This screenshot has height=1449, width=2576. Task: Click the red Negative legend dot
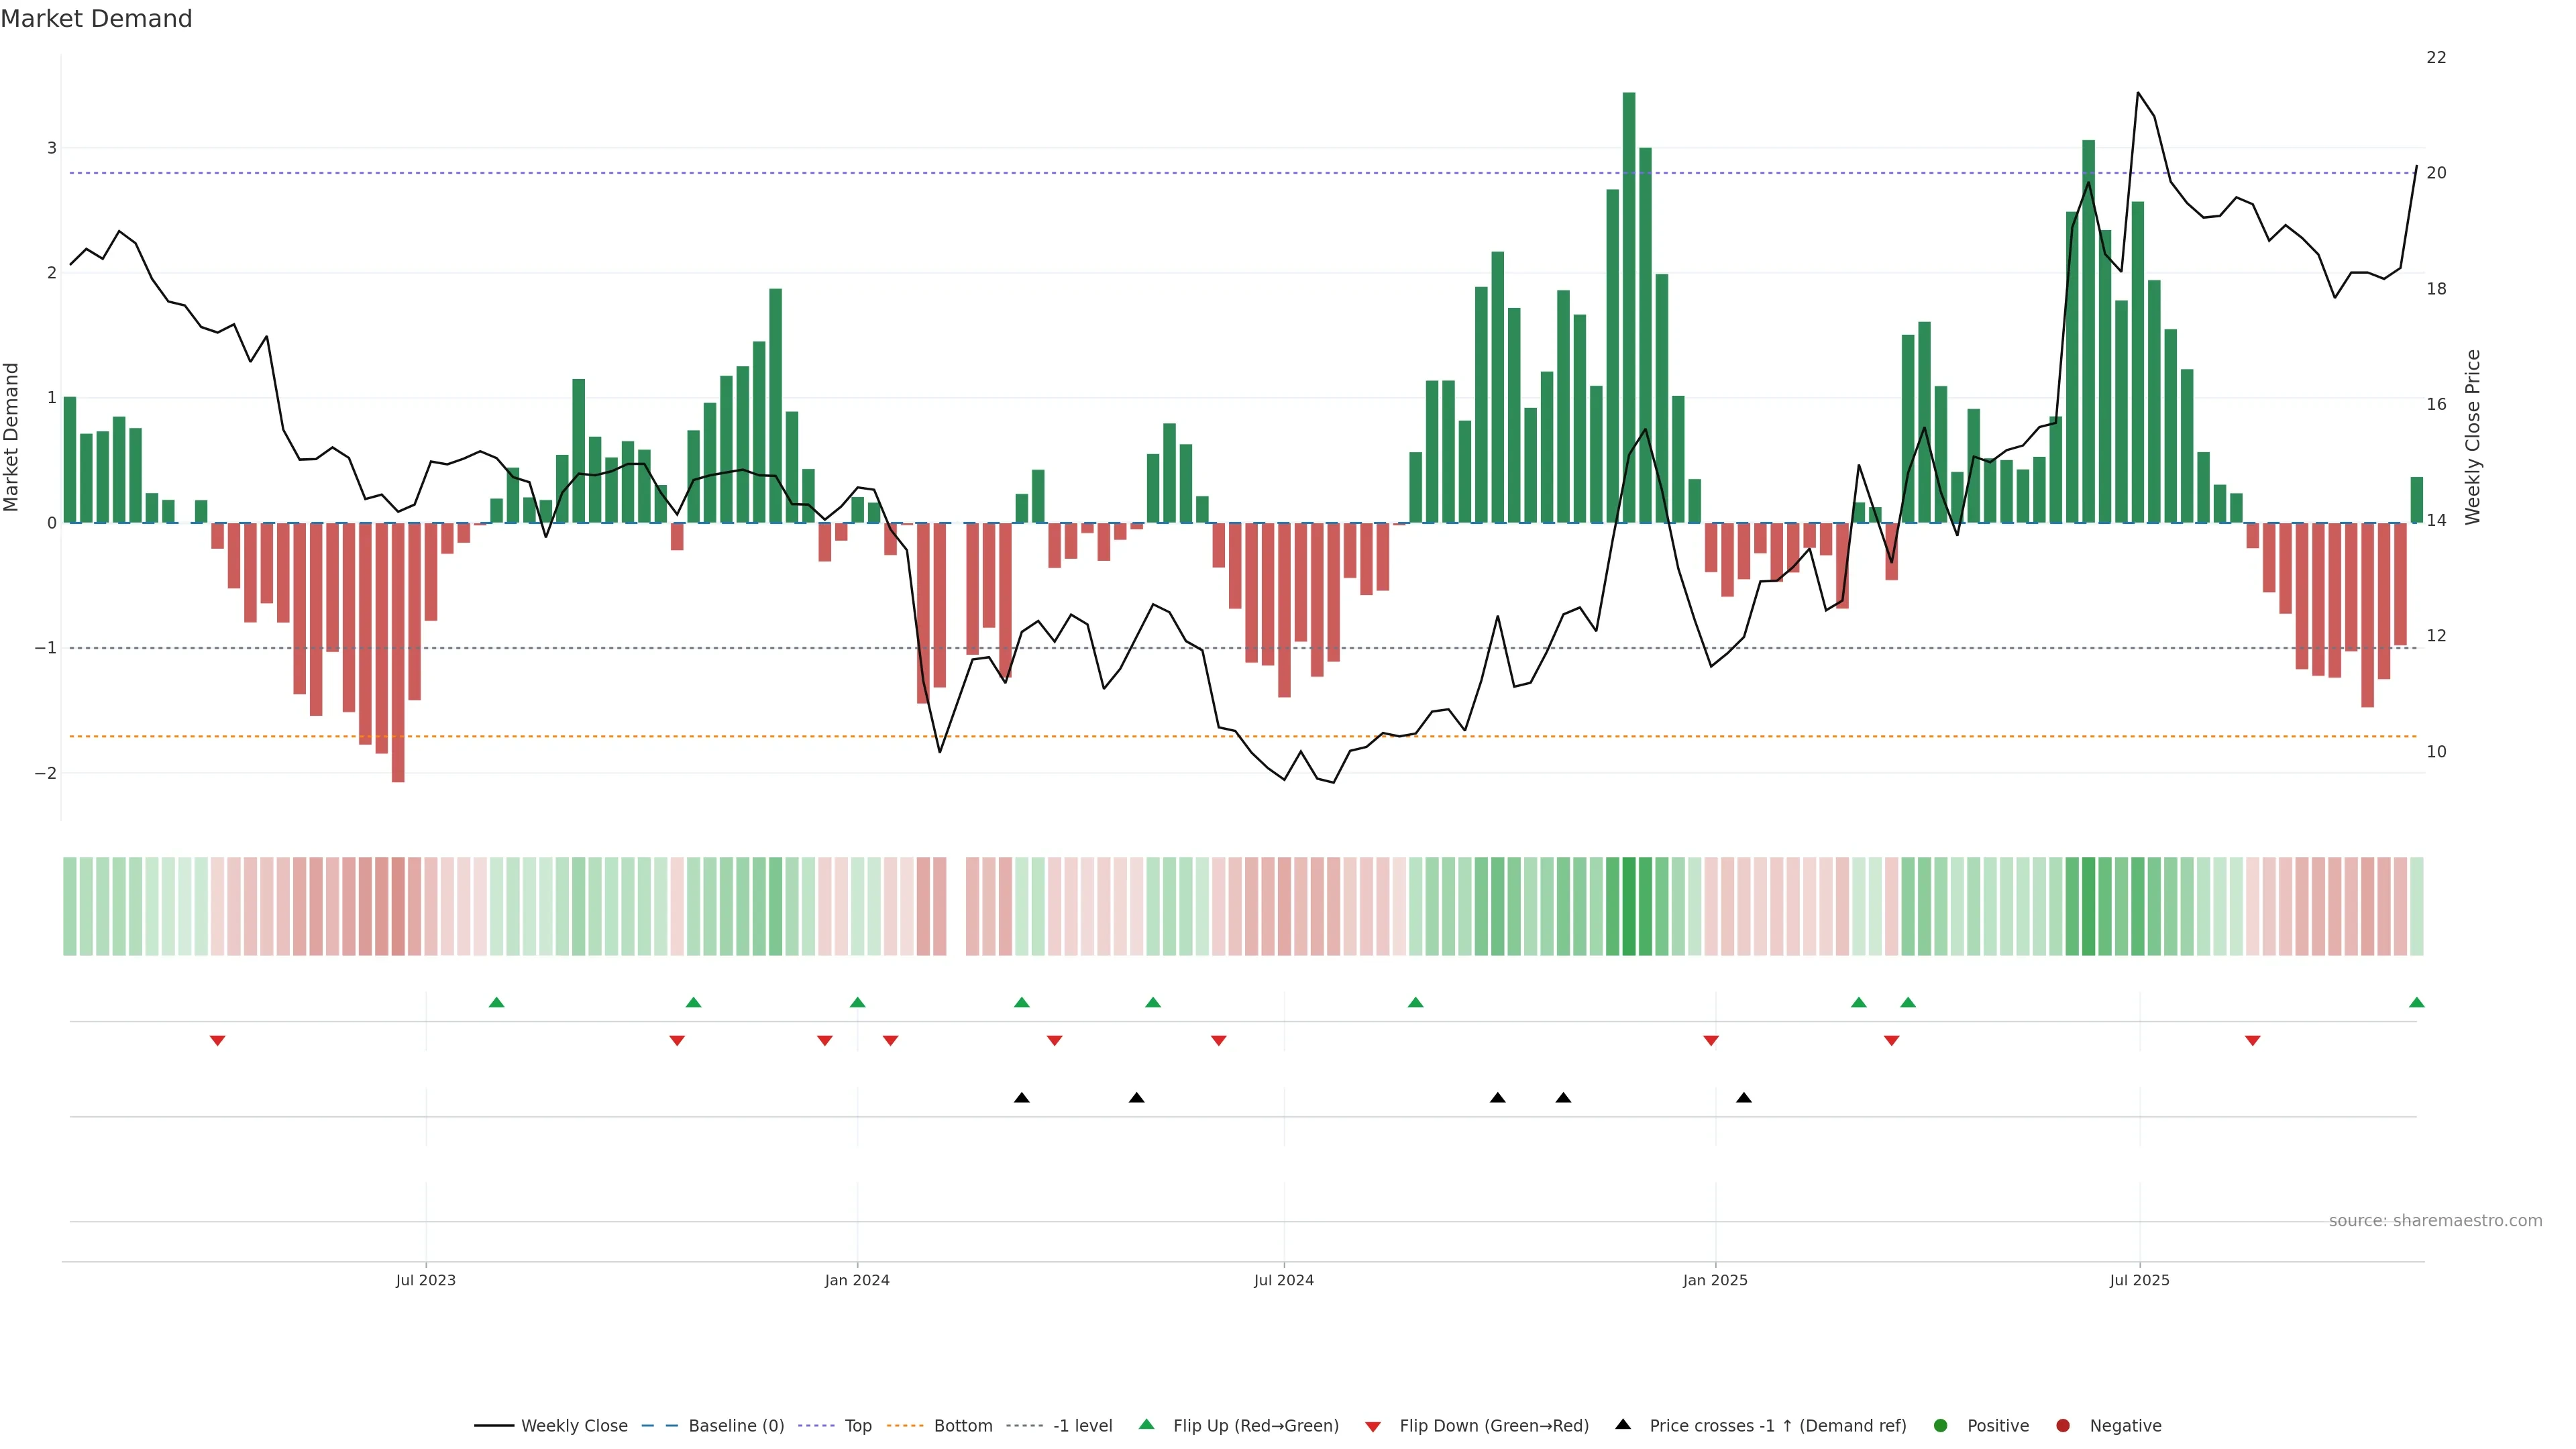point(2063,1425)
